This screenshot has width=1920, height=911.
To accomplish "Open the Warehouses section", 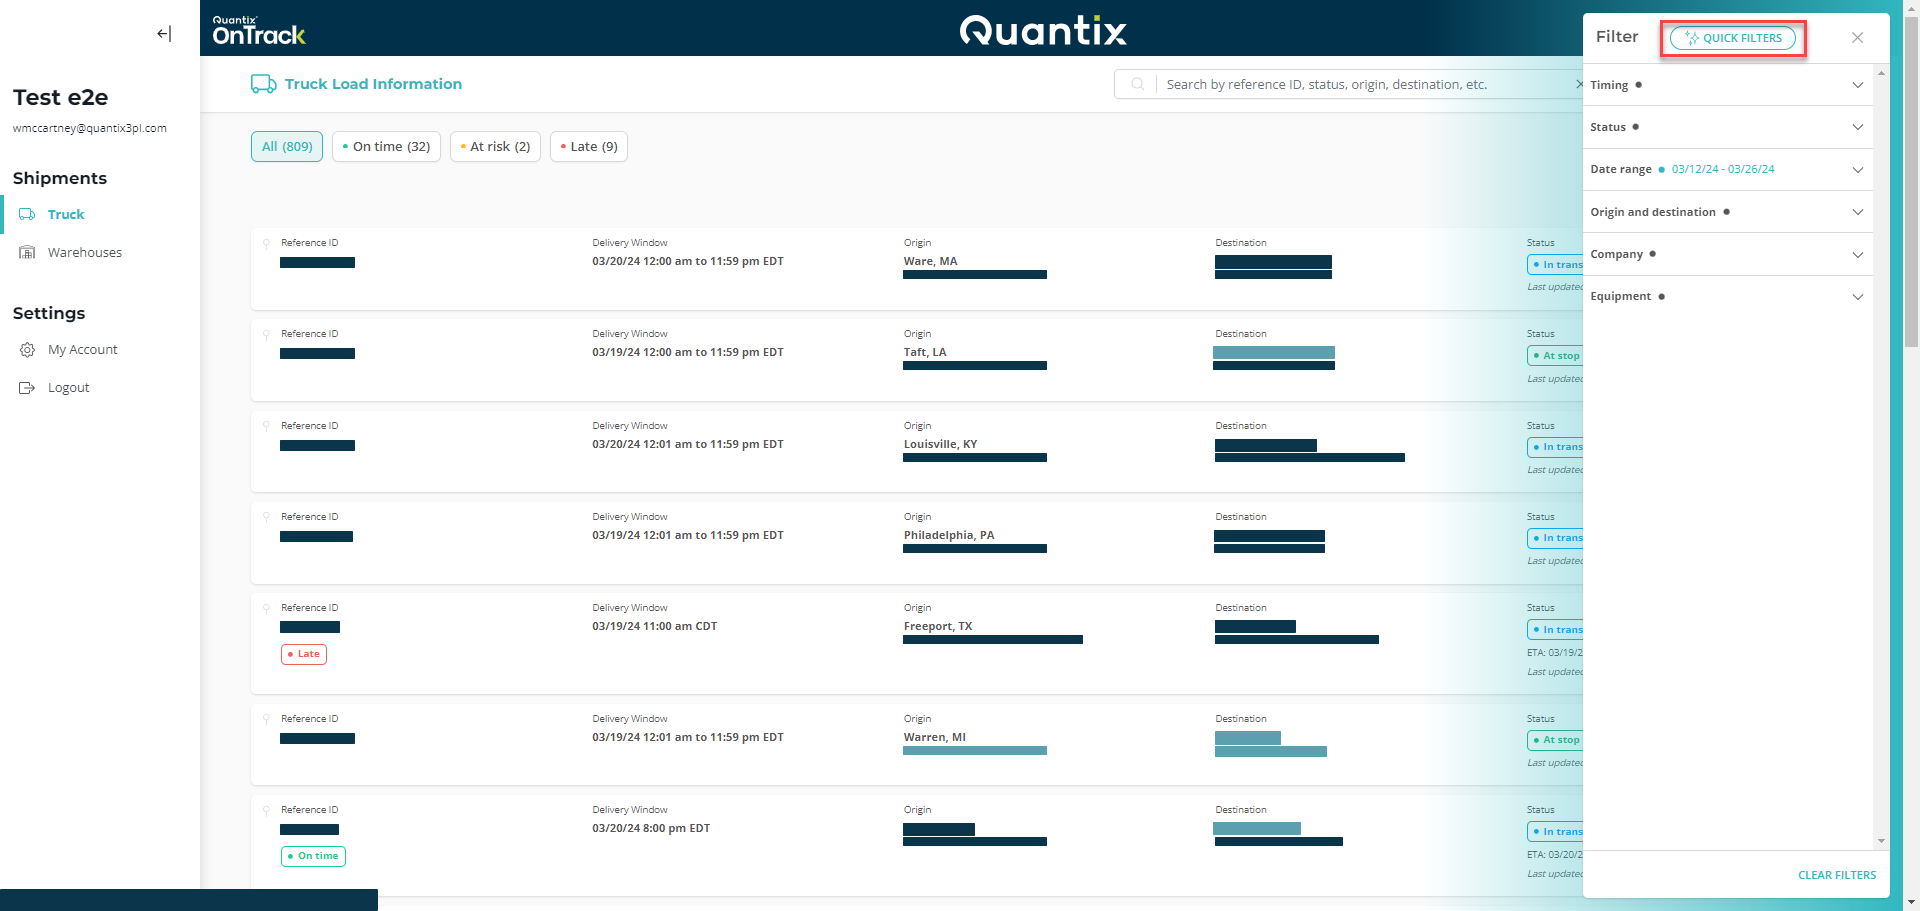I will 84,252.
